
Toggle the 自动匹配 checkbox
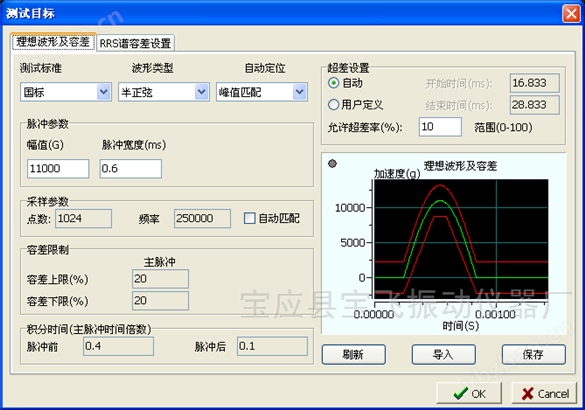[249, 218]
